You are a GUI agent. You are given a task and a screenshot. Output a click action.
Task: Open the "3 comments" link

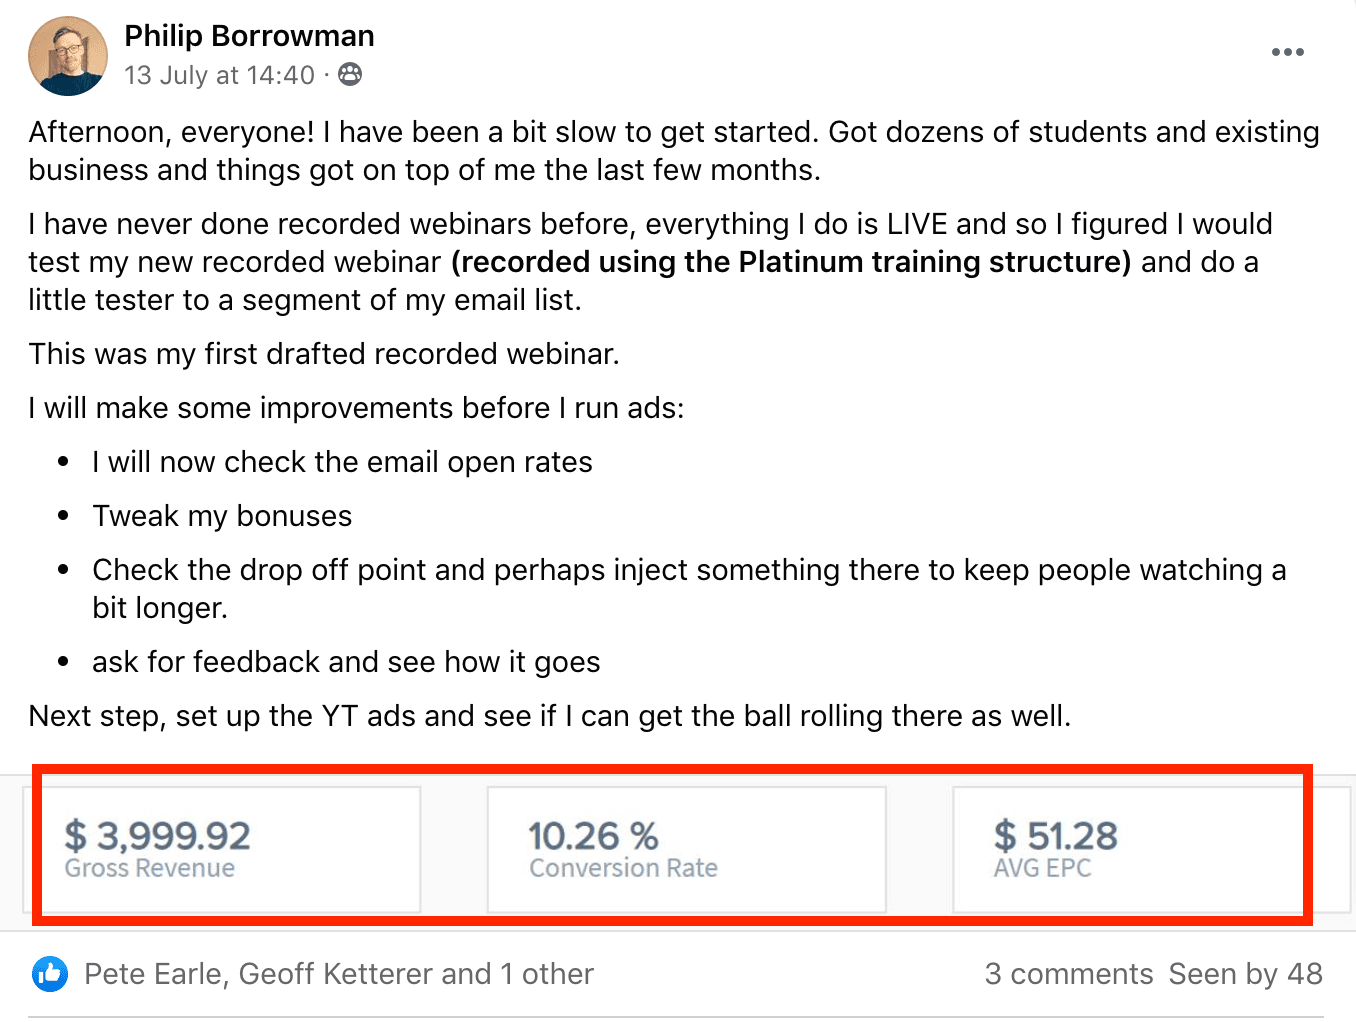(1068, 974)
